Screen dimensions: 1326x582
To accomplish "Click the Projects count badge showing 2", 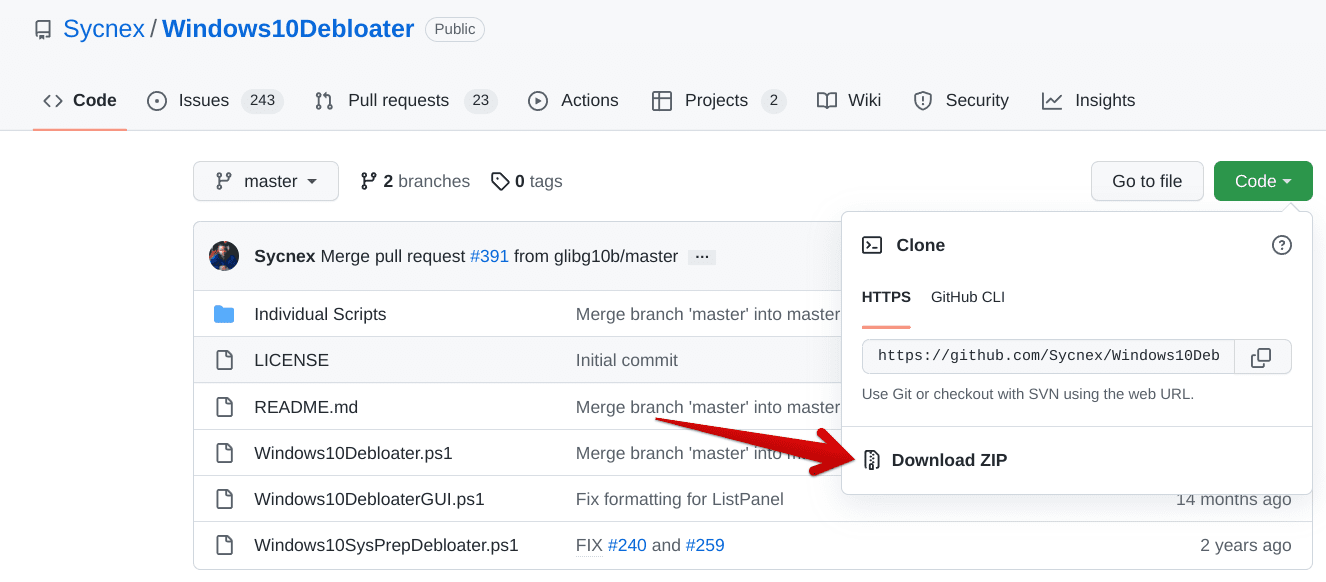I will (774, 101).
